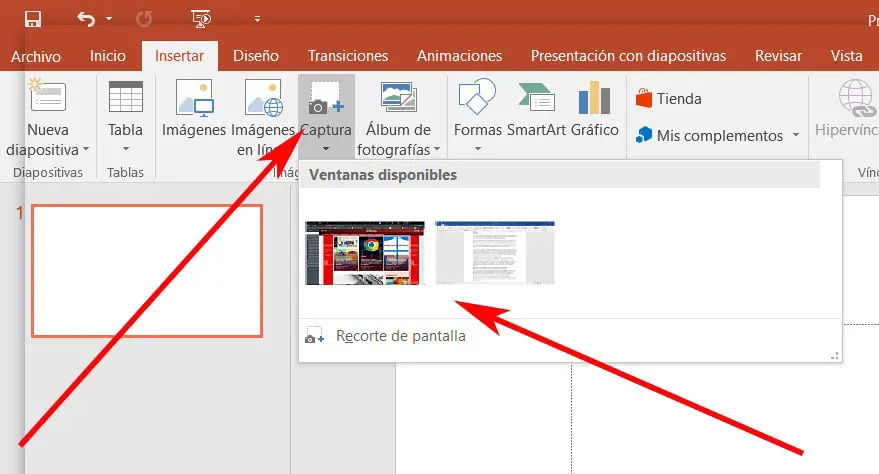This screenshot has width=879, height=474.
Task: Click the Tablas group label
Action: pyautogui.click(x=126, y=173)
